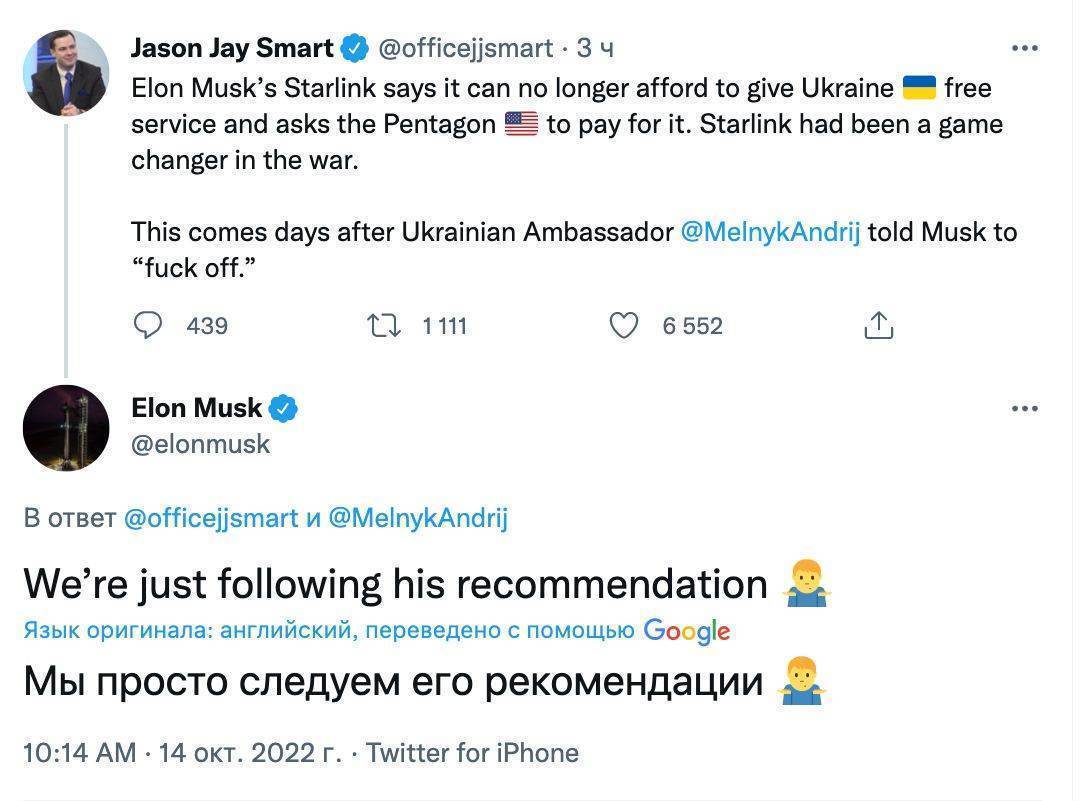The image size is (1087, 801).
Task: Open @MelnykAndrij in the reply-to line
Action: coord(418,518)
